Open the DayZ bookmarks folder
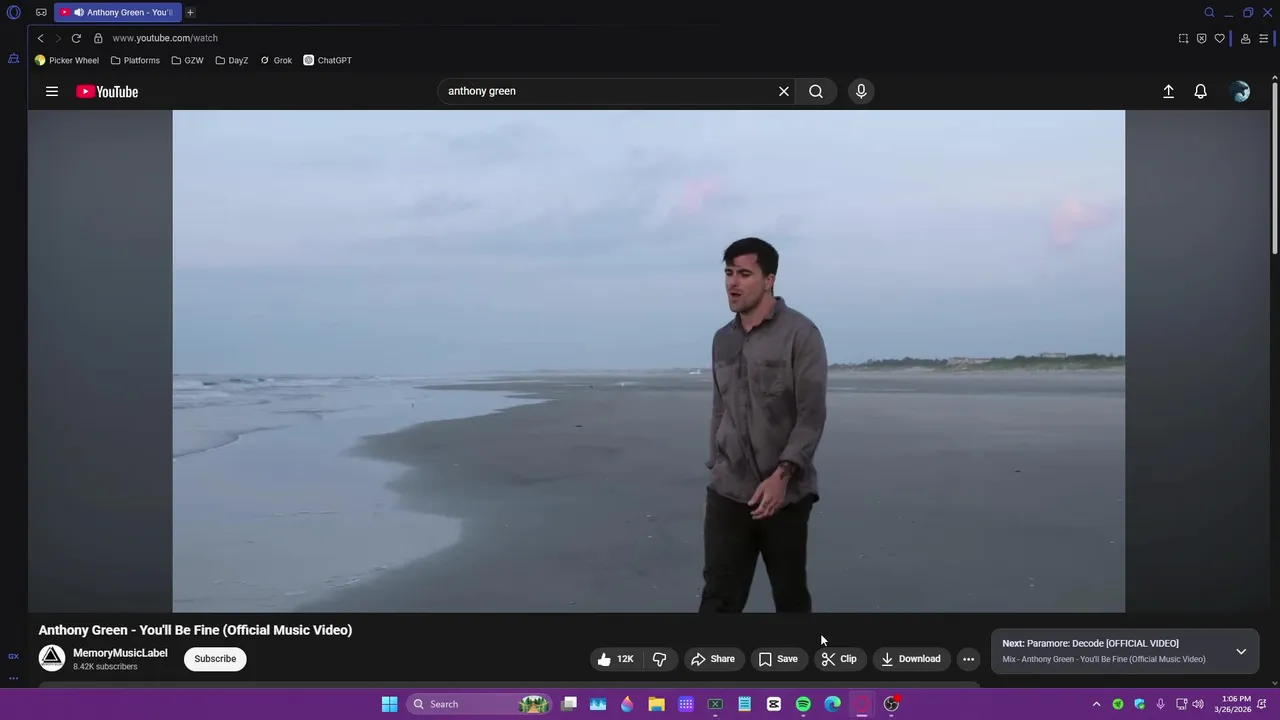 click(x=232, y=60)
